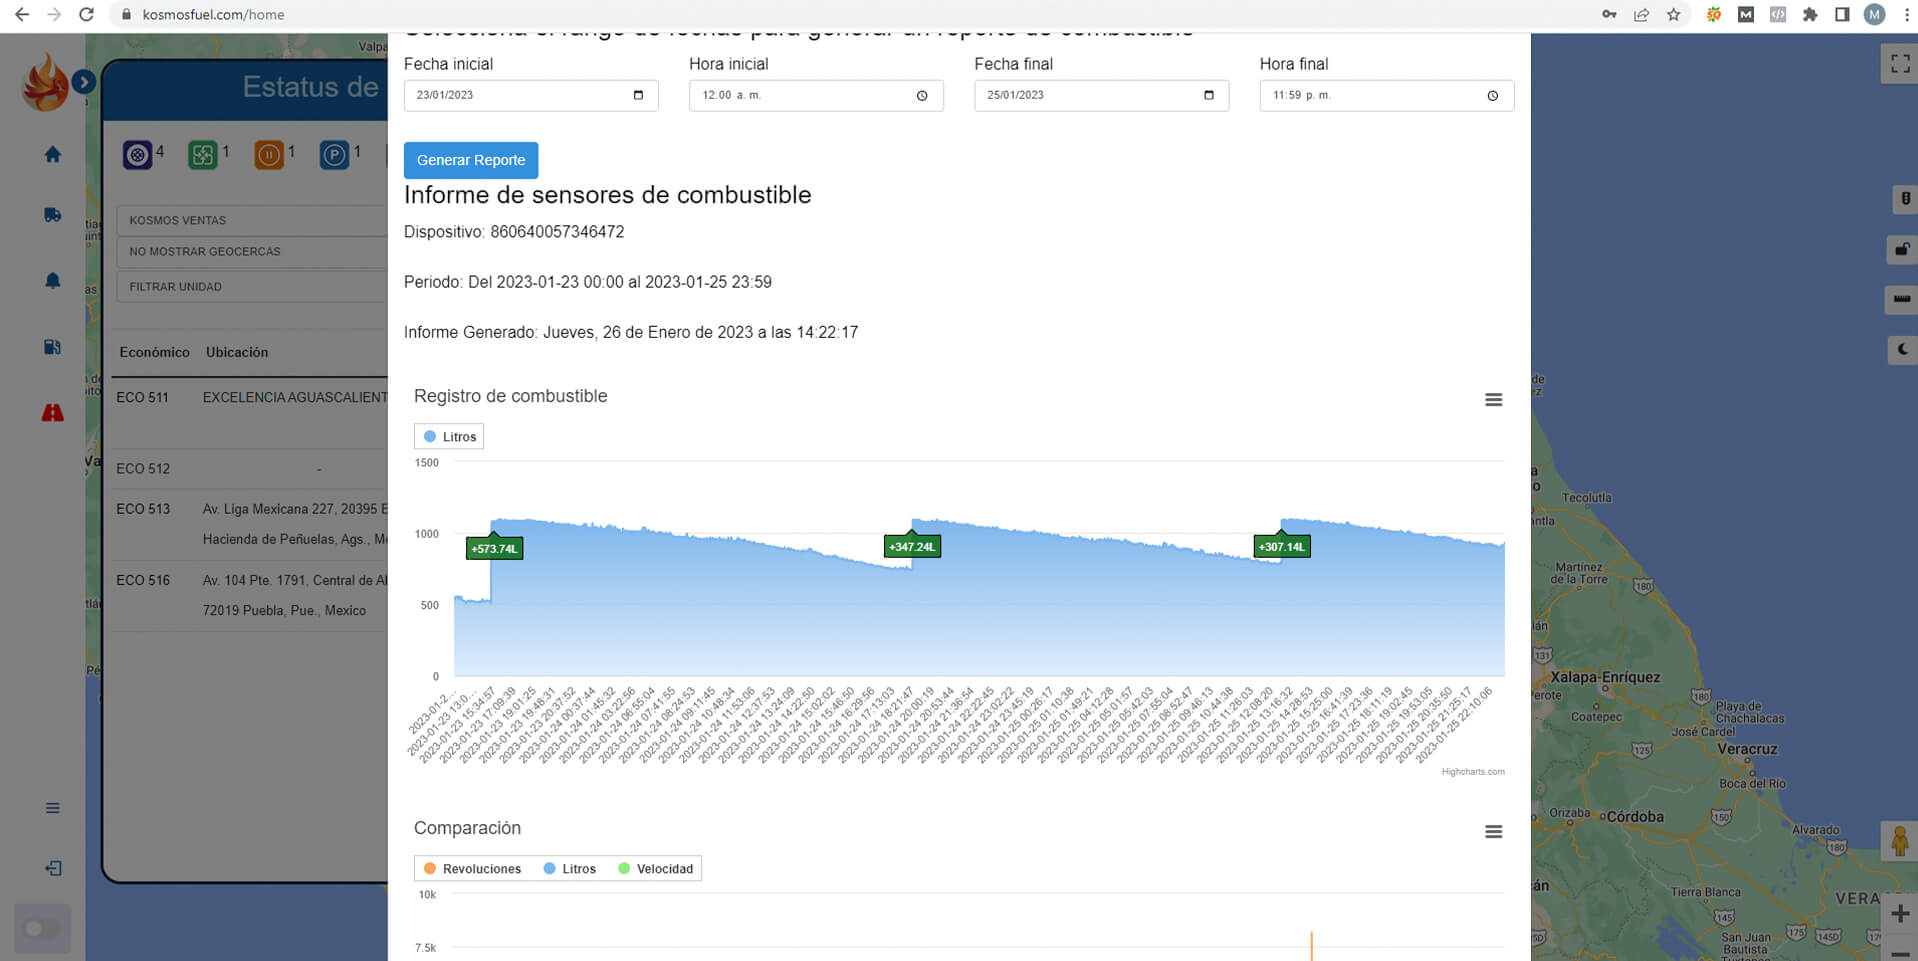The image size is (1918, 961).
Task: Reload the browser page
Action: pos(86,14)
